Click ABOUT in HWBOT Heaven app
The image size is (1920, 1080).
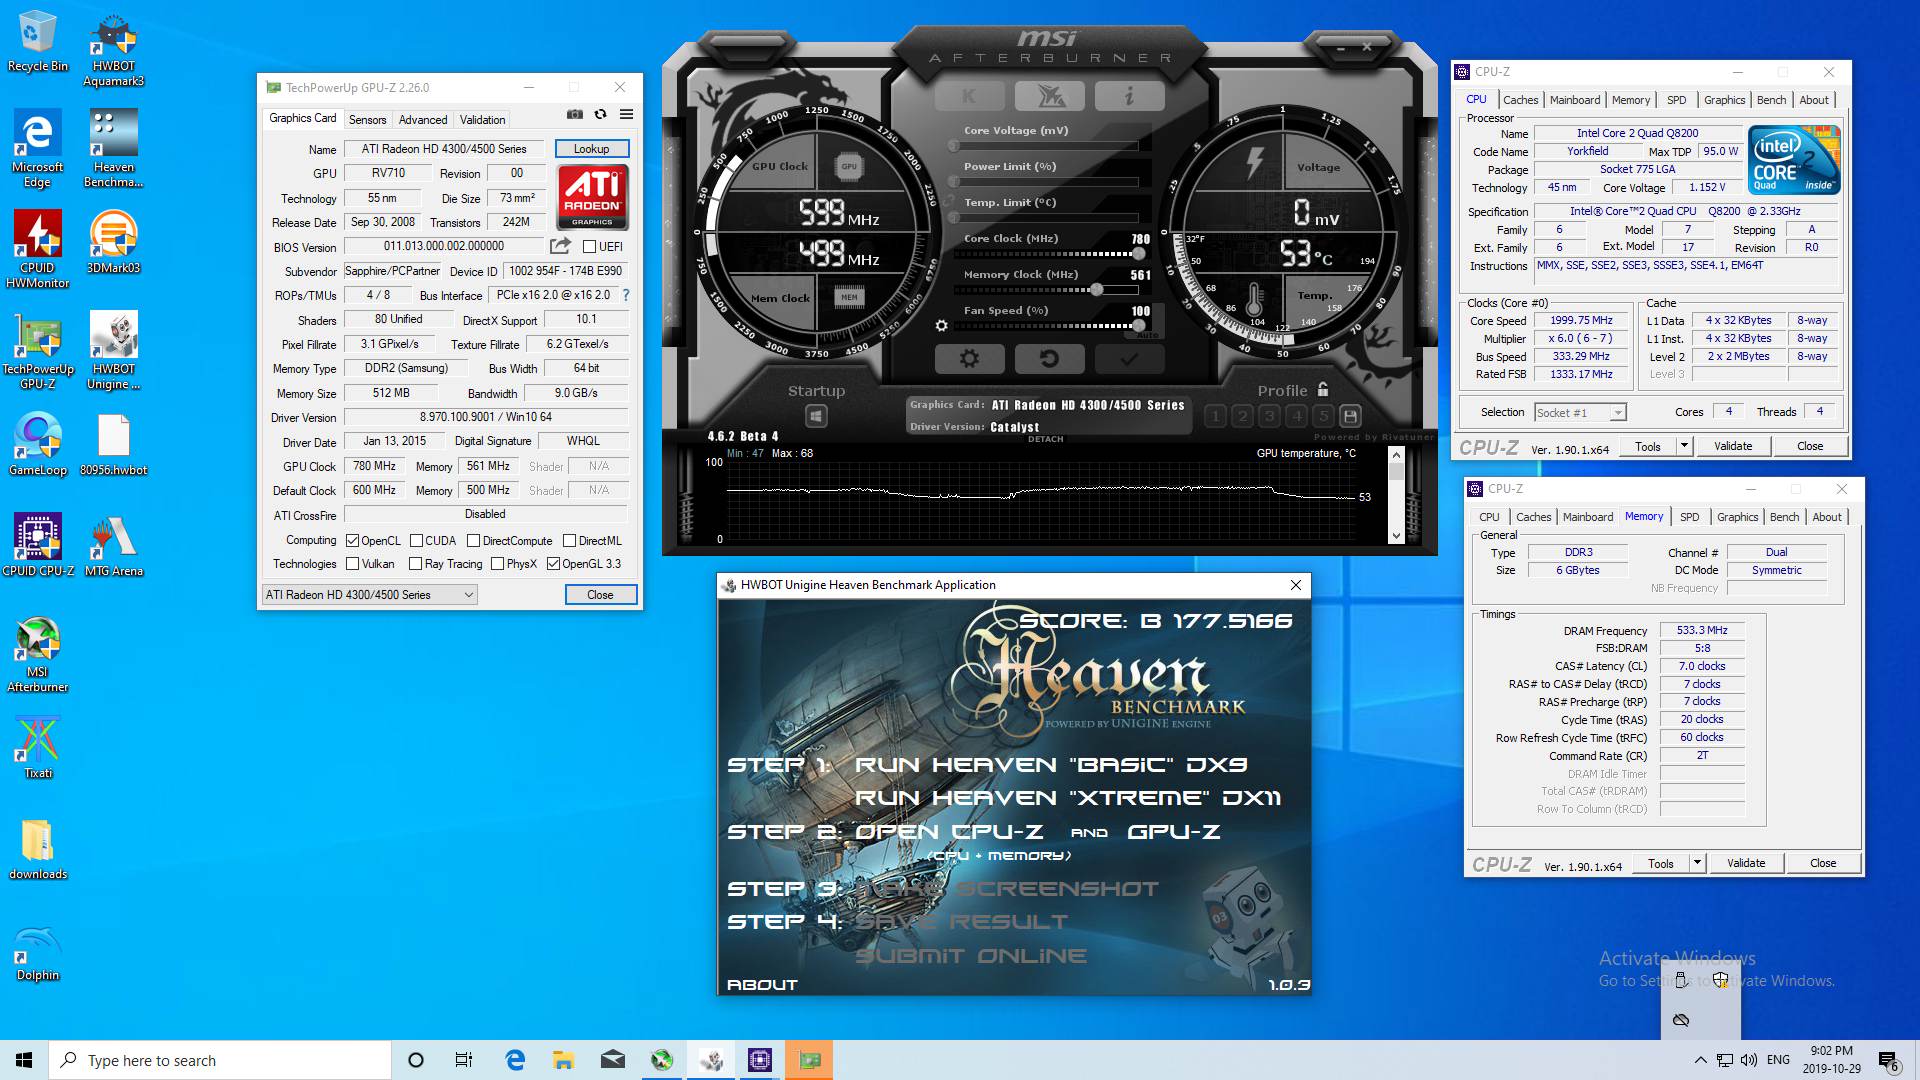[762, 985]
